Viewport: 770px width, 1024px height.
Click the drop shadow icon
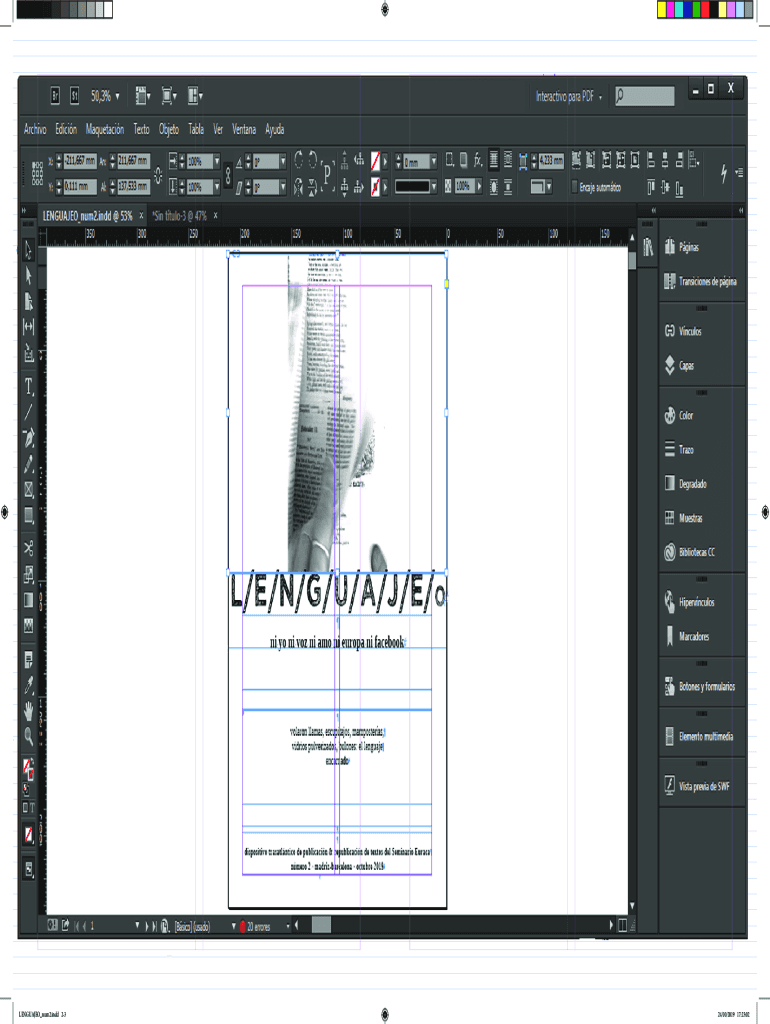(463, 160)
